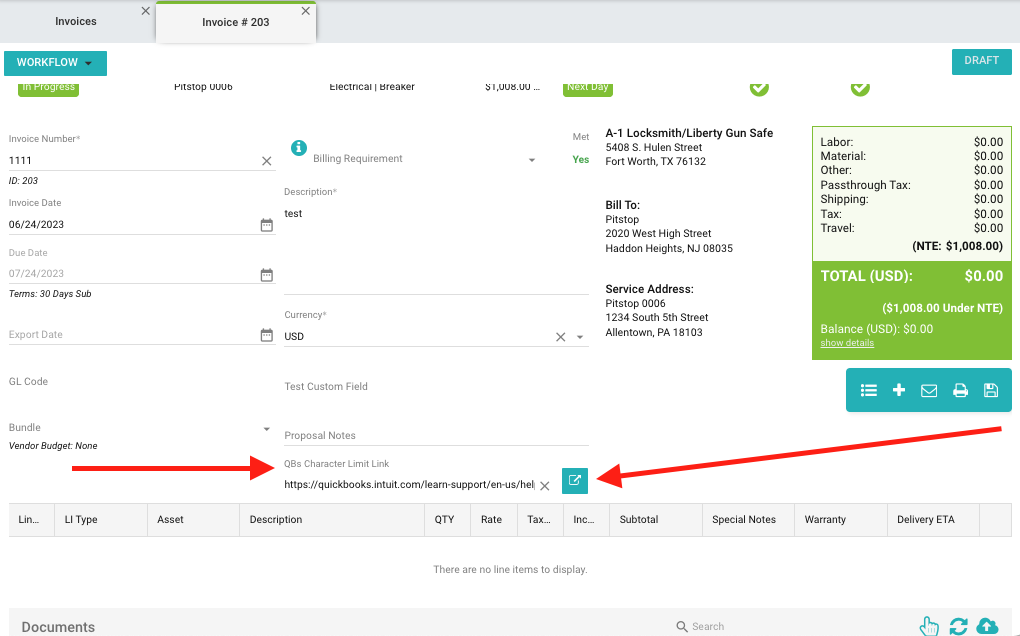Save the invoice using floppy disk icon
1020x636 pixels.
pos(991,390)
